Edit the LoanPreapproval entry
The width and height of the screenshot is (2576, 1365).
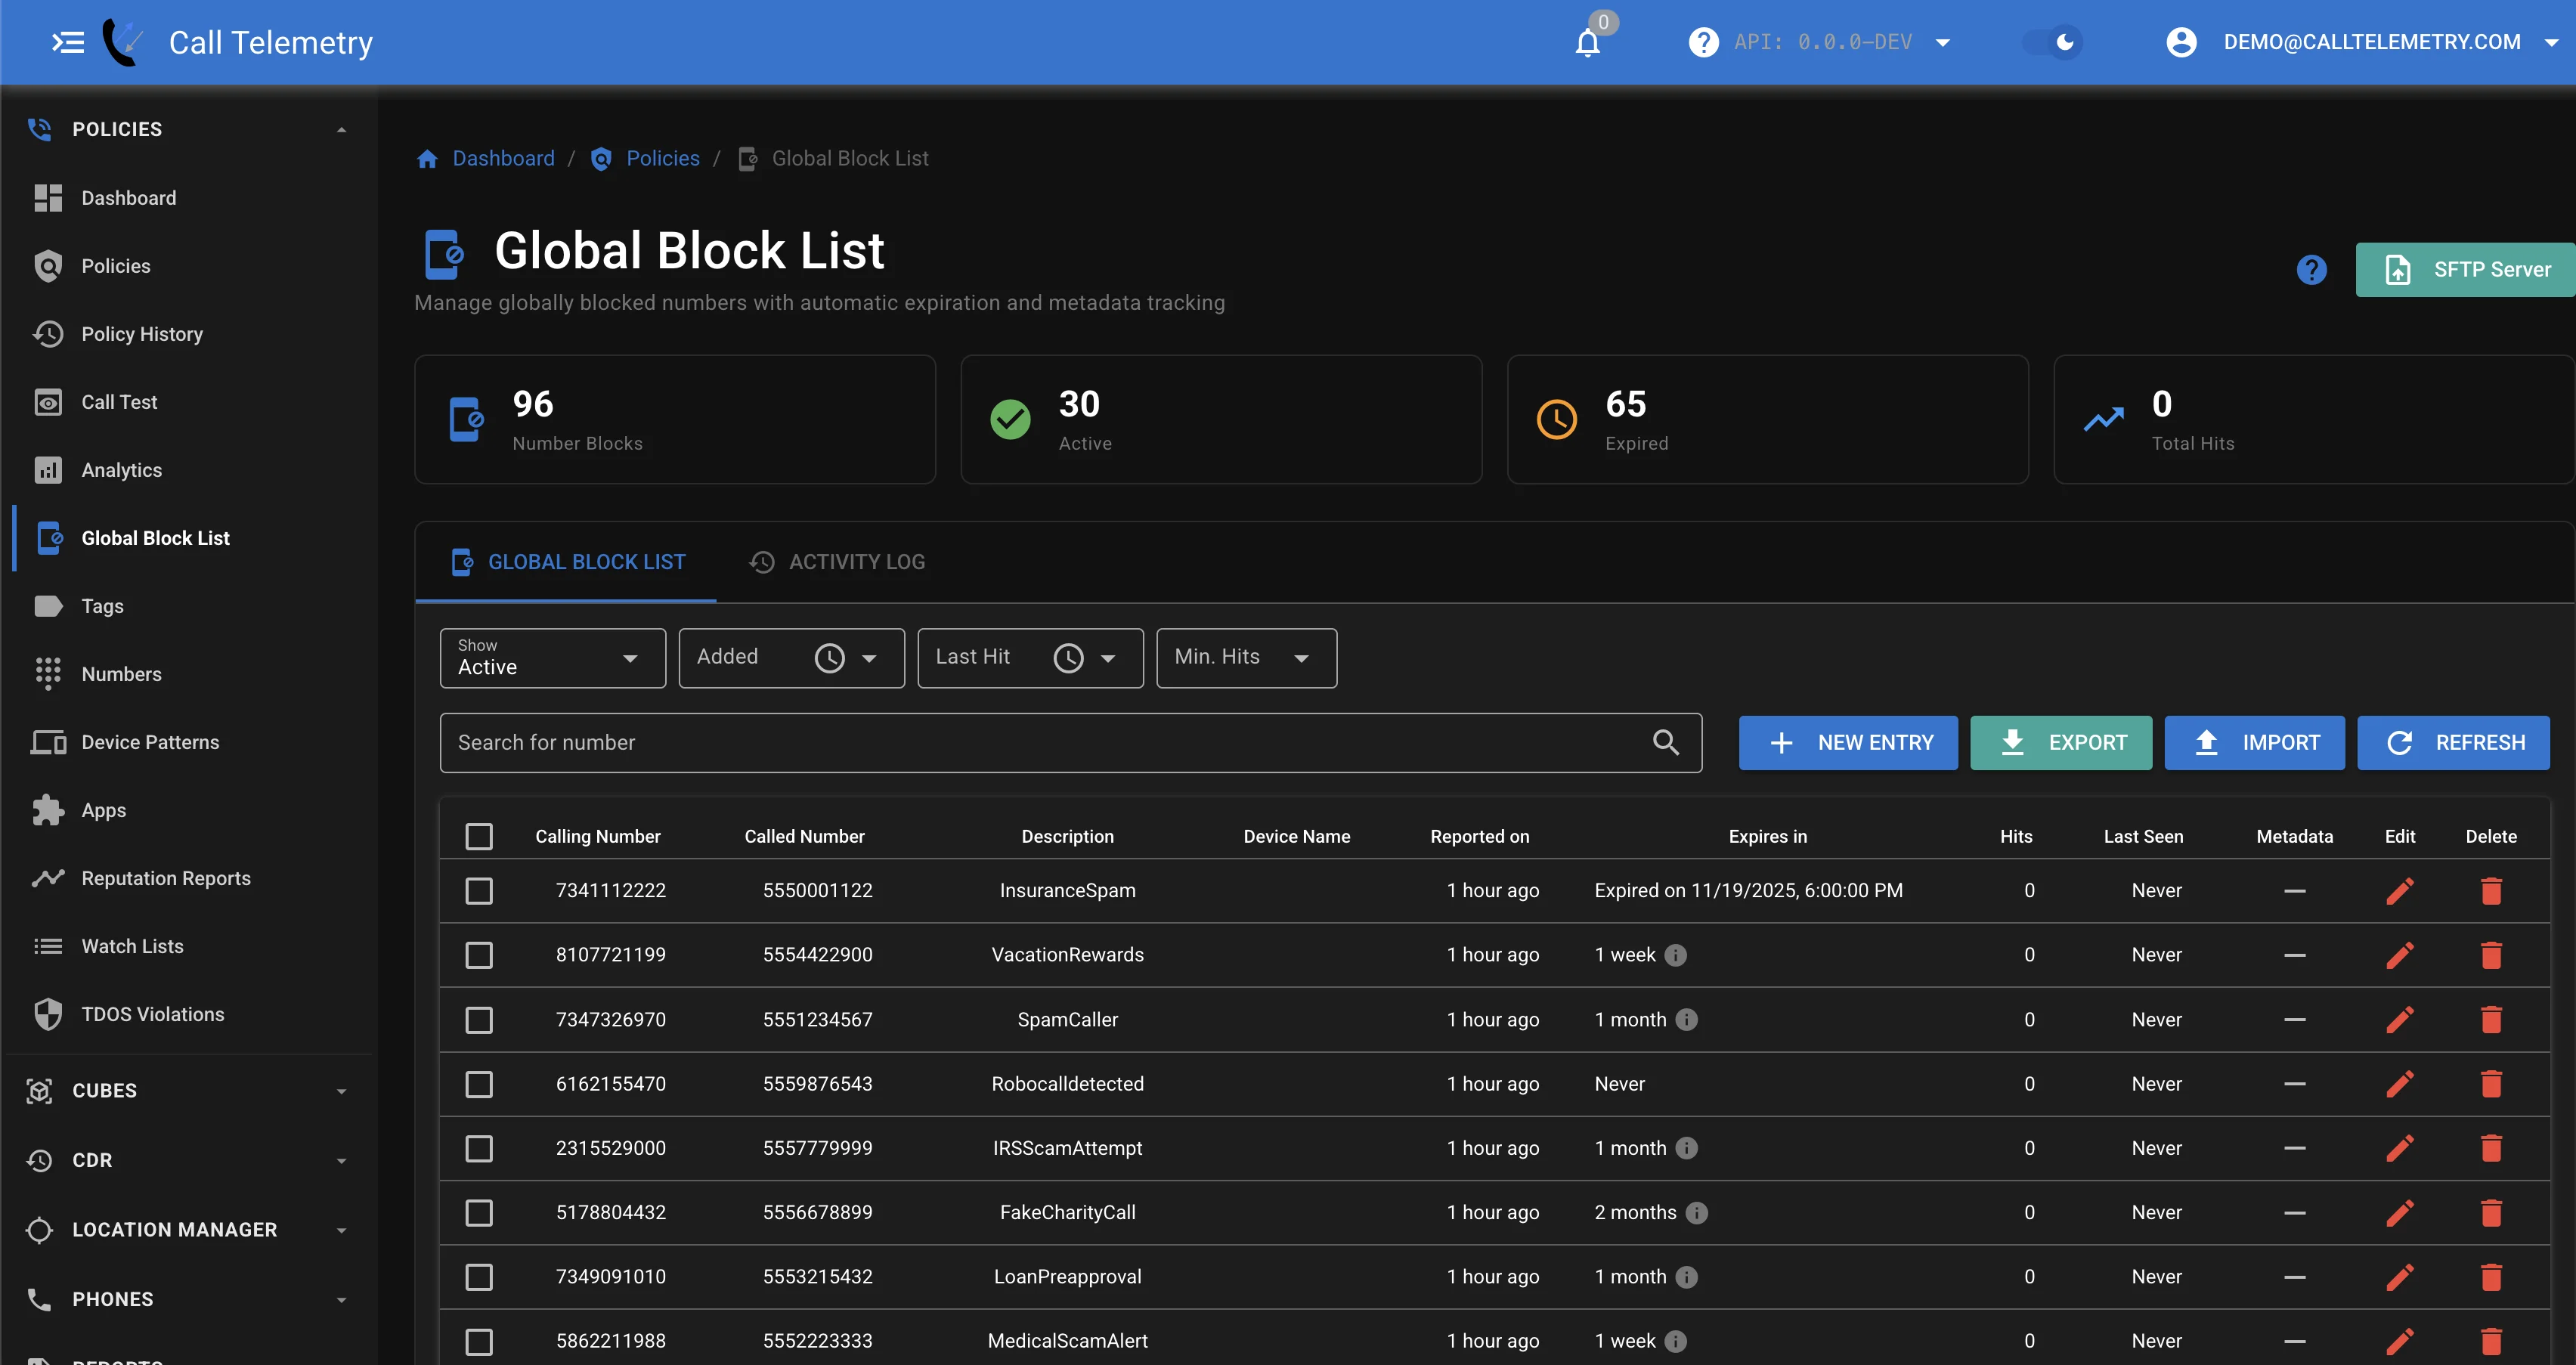pos(2399,1277)
